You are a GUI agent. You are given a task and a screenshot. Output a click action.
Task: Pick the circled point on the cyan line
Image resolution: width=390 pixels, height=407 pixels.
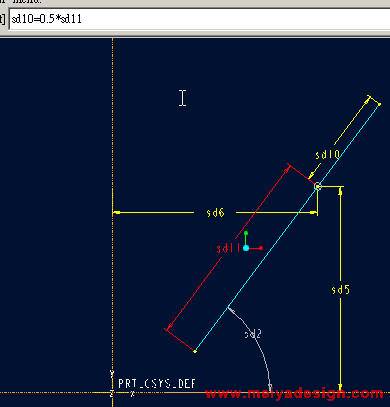317,186
